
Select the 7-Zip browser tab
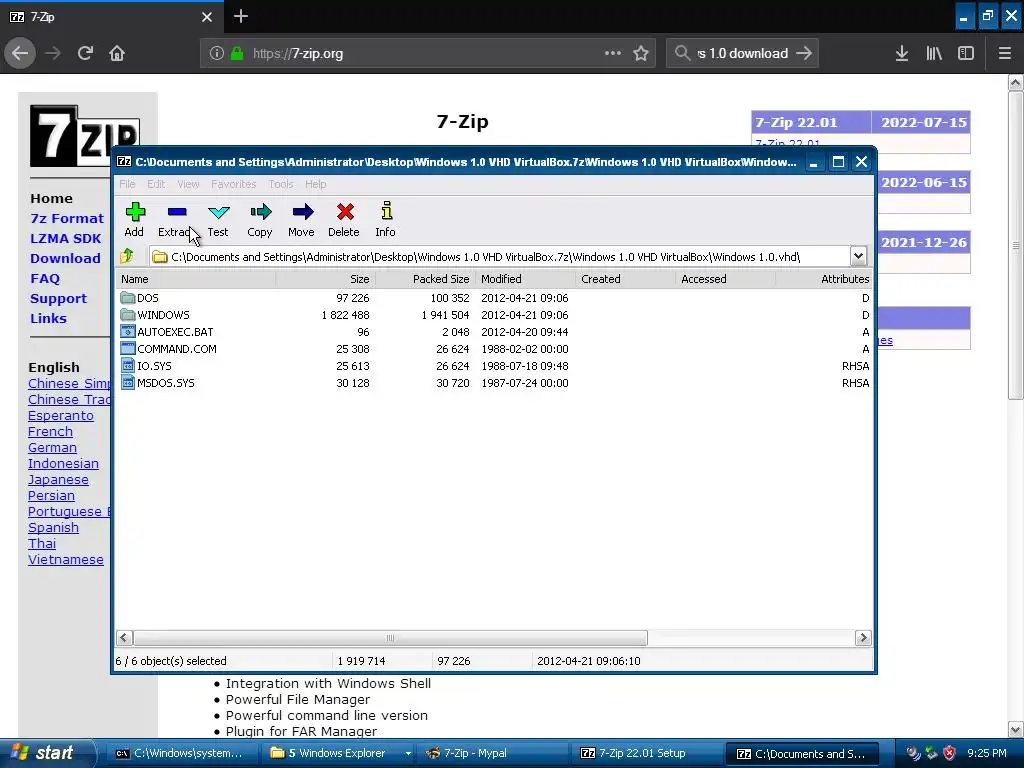click(x=111, y=16)
